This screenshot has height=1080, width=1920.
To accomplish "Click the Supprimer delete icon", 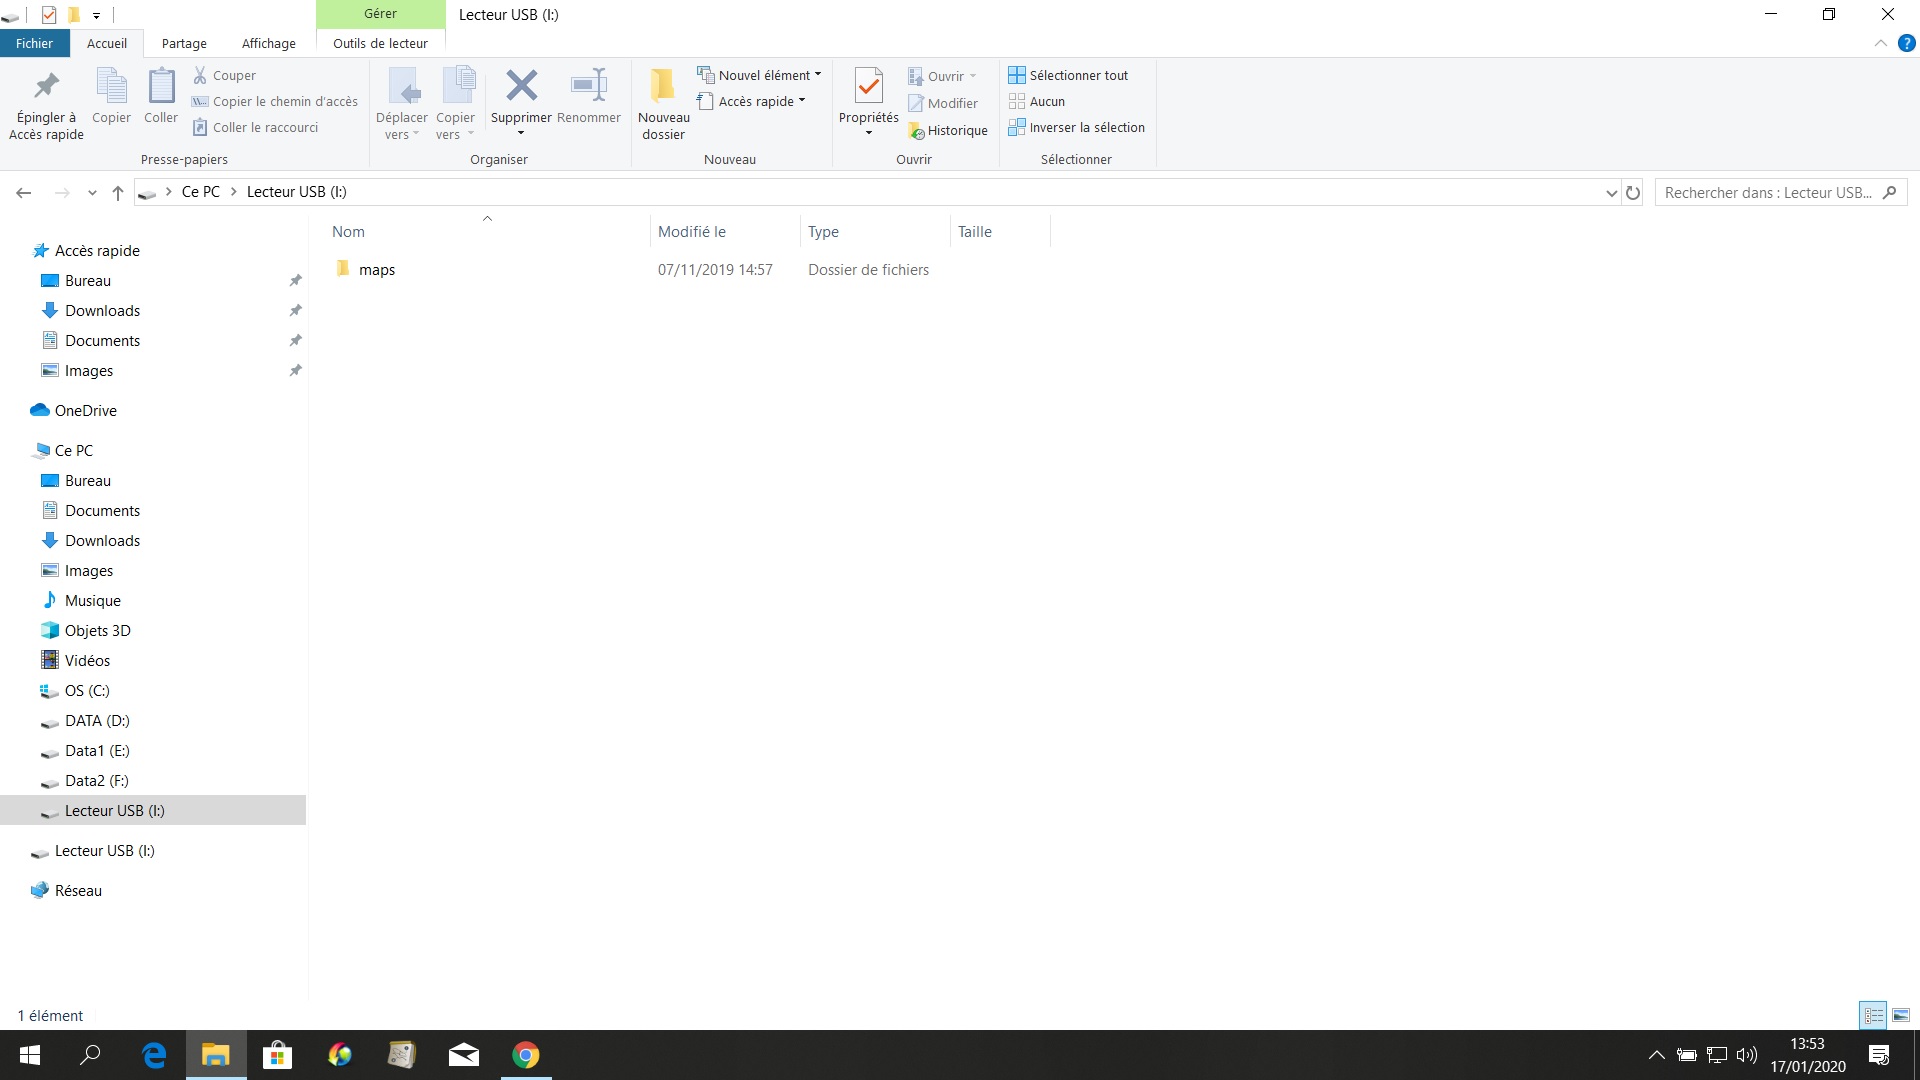I will click(521, 87).
